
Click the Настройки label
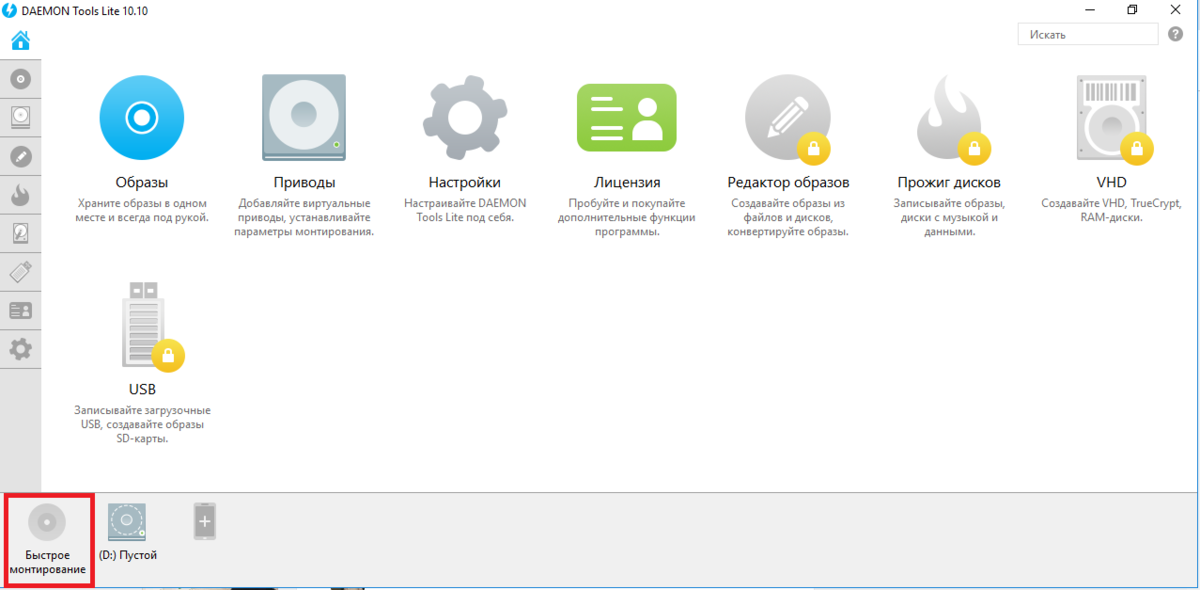coord(464,183)
